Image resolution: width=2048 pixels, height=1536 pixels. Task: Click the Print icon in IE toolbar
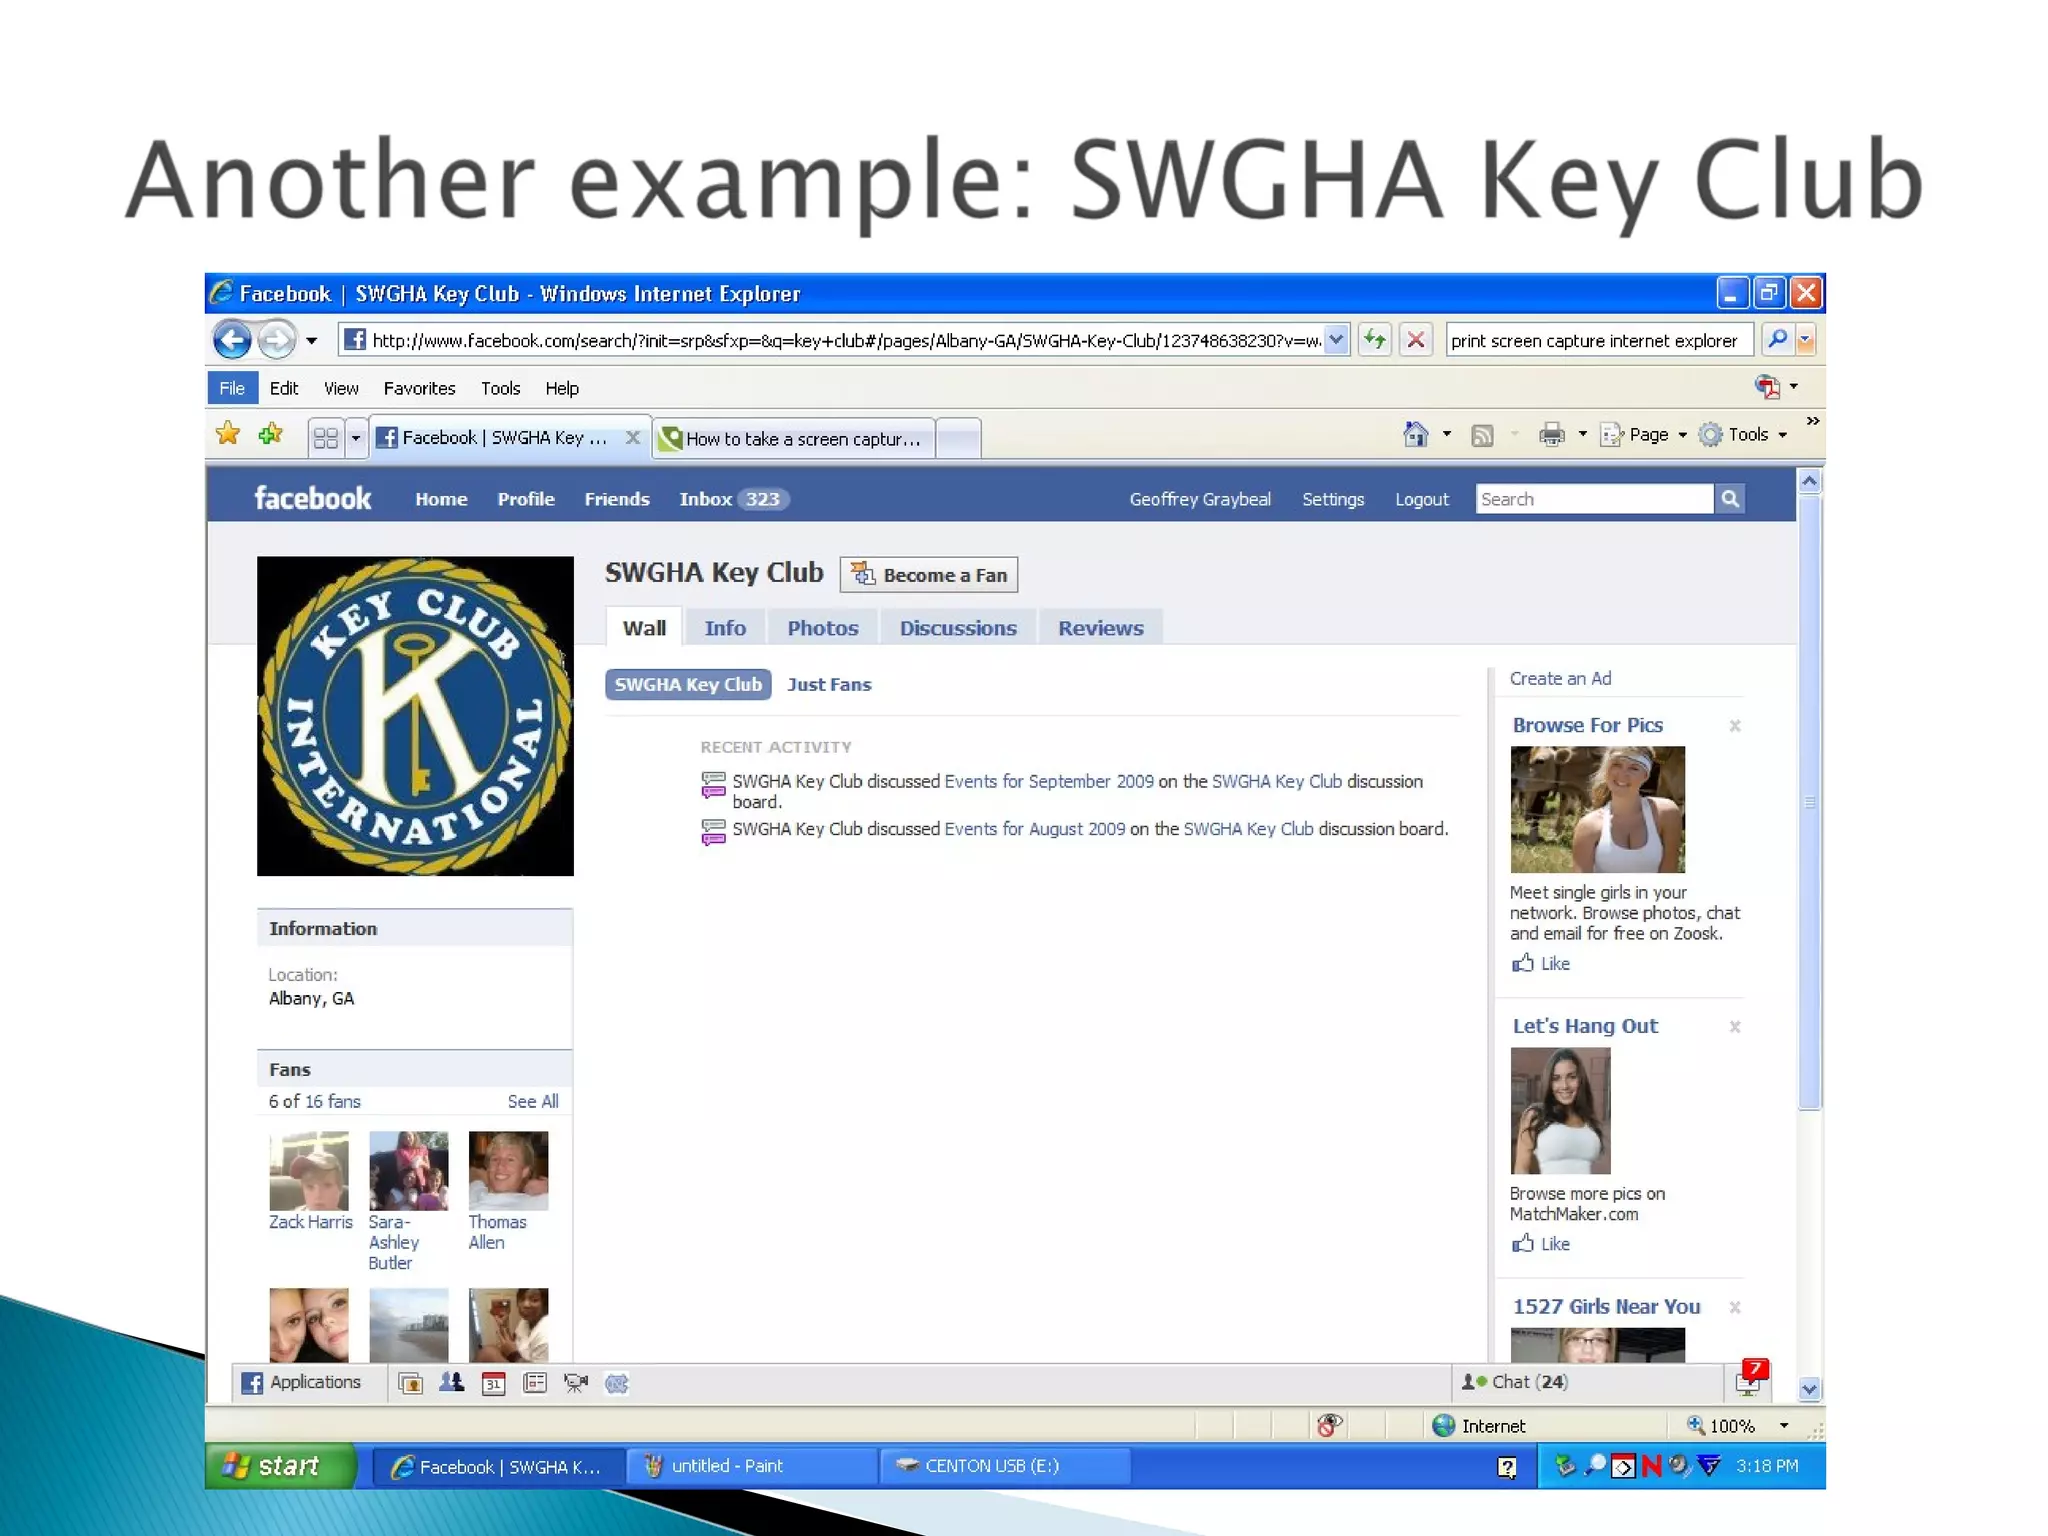coord(1551,434)
